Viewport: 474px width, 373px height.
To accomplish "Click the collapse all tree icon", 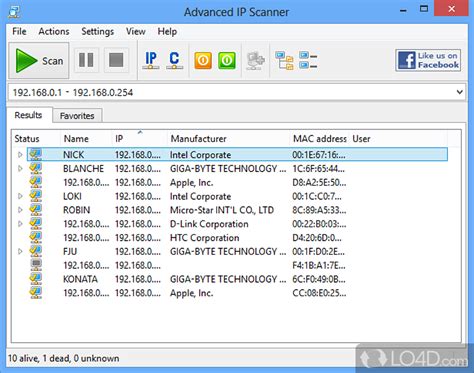I will [x=308, y=60].
